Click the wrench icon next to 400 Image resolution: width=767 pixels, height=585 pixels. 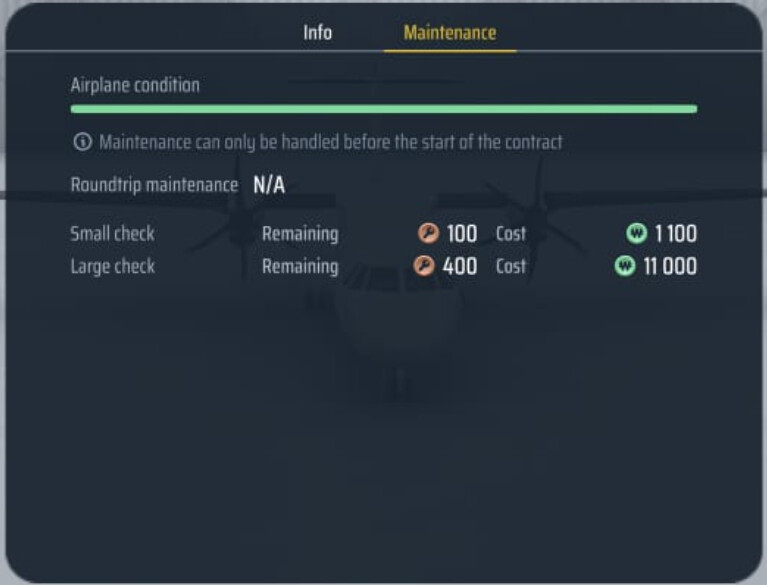pos(424,266)
